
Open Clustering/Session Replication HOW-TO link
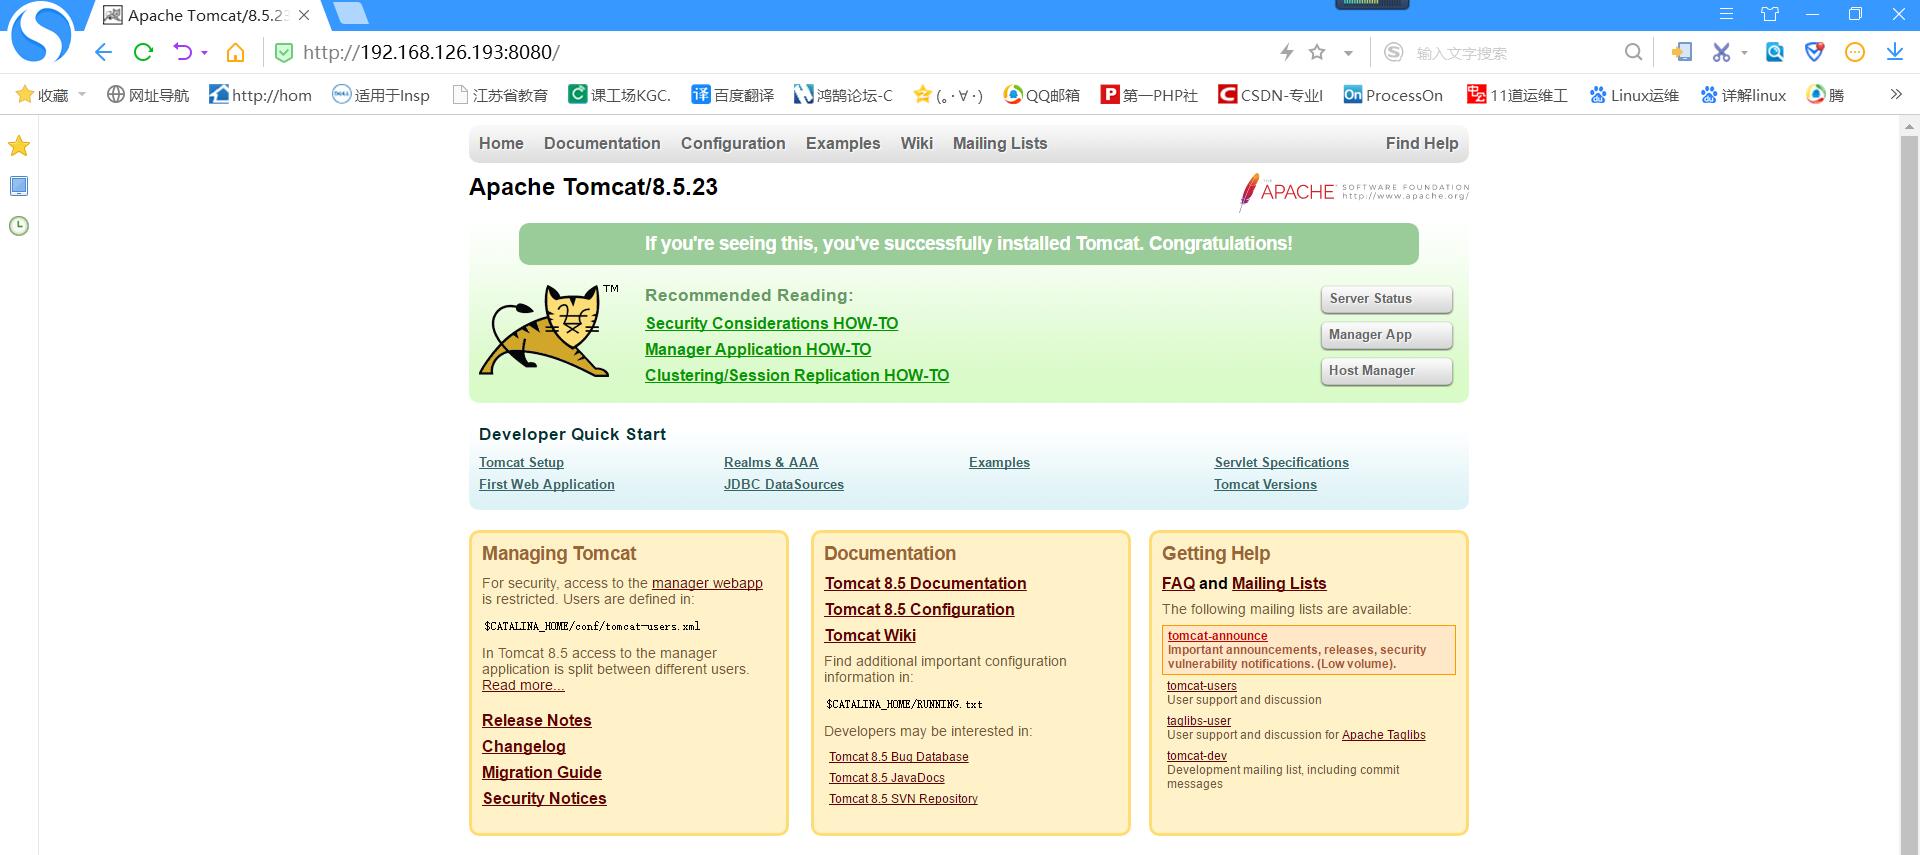pos(797,375)
